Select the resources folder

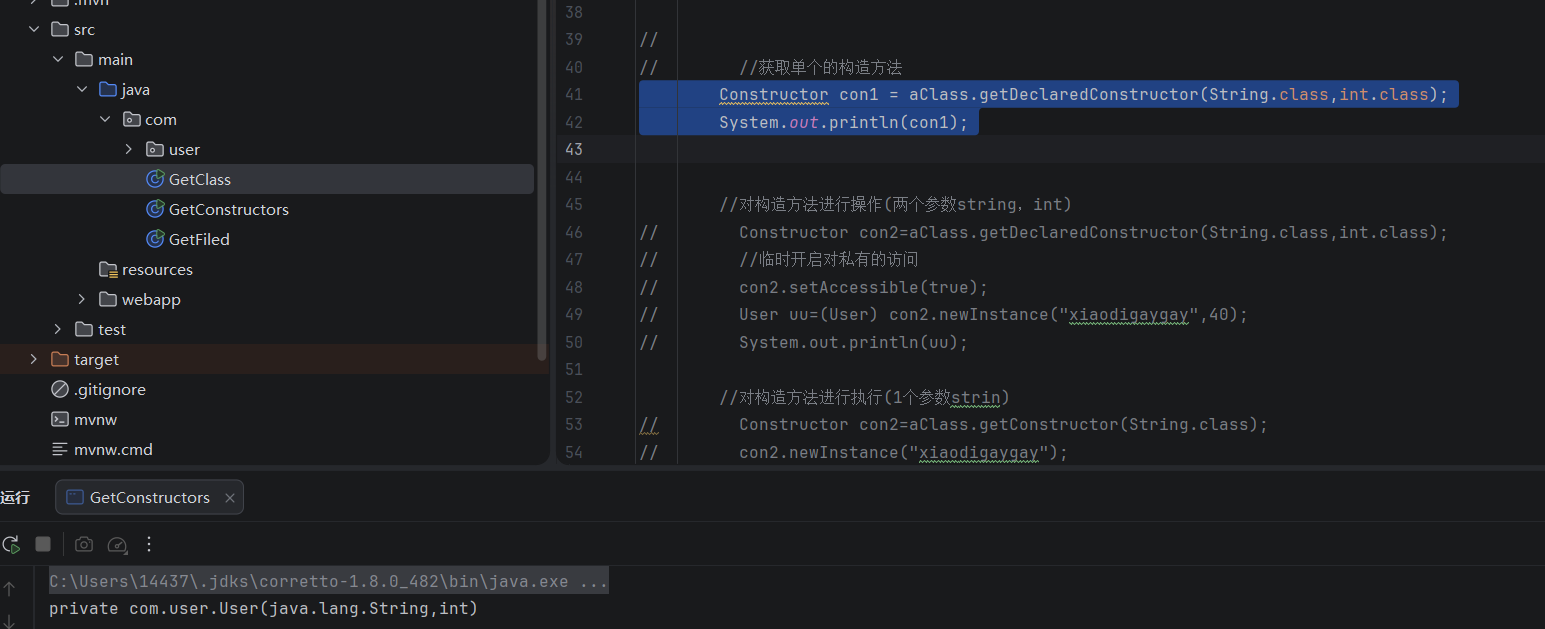pyautogui.click(x=157, y=270)
